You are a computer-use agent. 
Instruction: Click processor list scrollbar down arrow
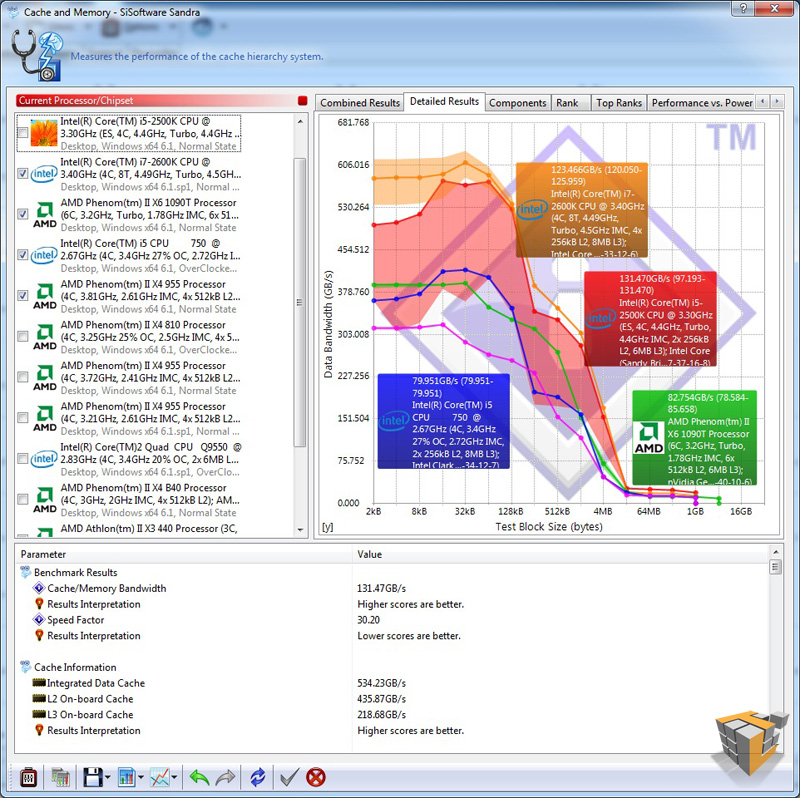300,530
